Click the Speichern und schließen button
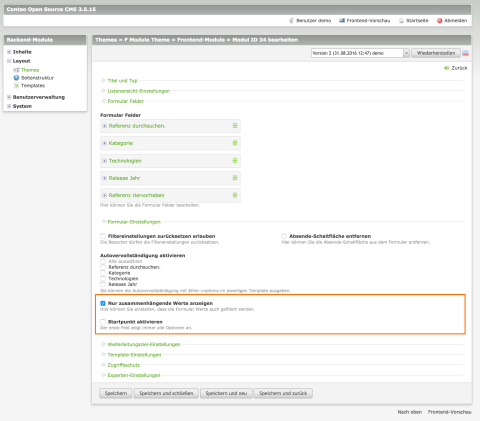 tap(166, 393)
